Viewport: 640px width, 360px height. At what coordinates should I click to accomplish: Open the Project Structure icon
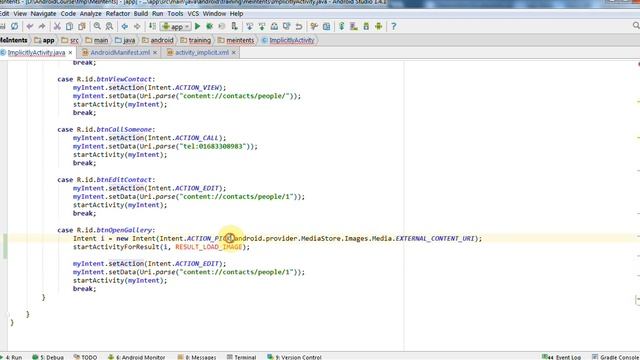(x=327, y=27)
